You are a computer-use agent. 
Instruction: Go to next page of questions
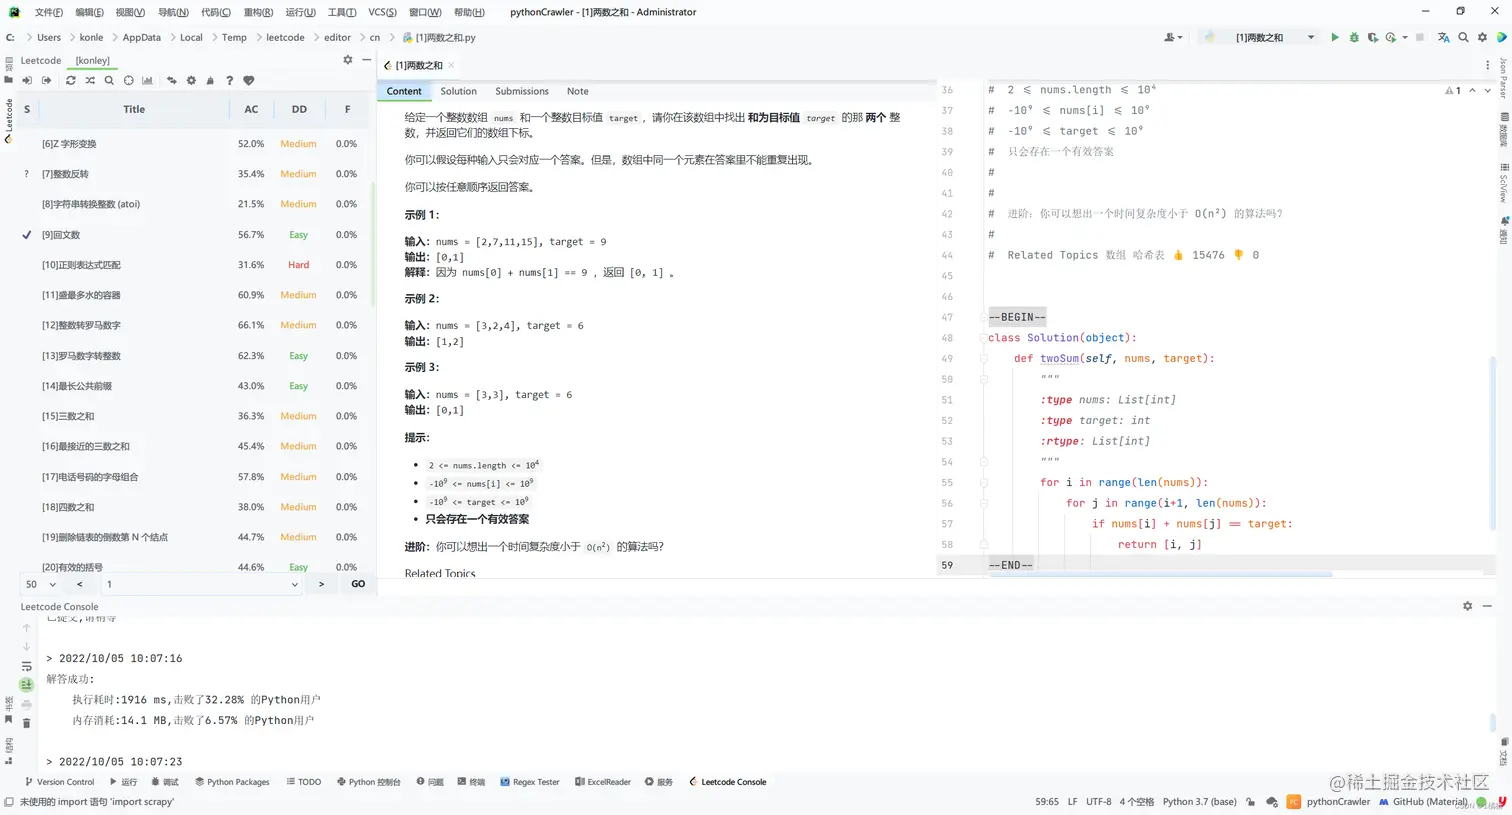tap(321, 584)
